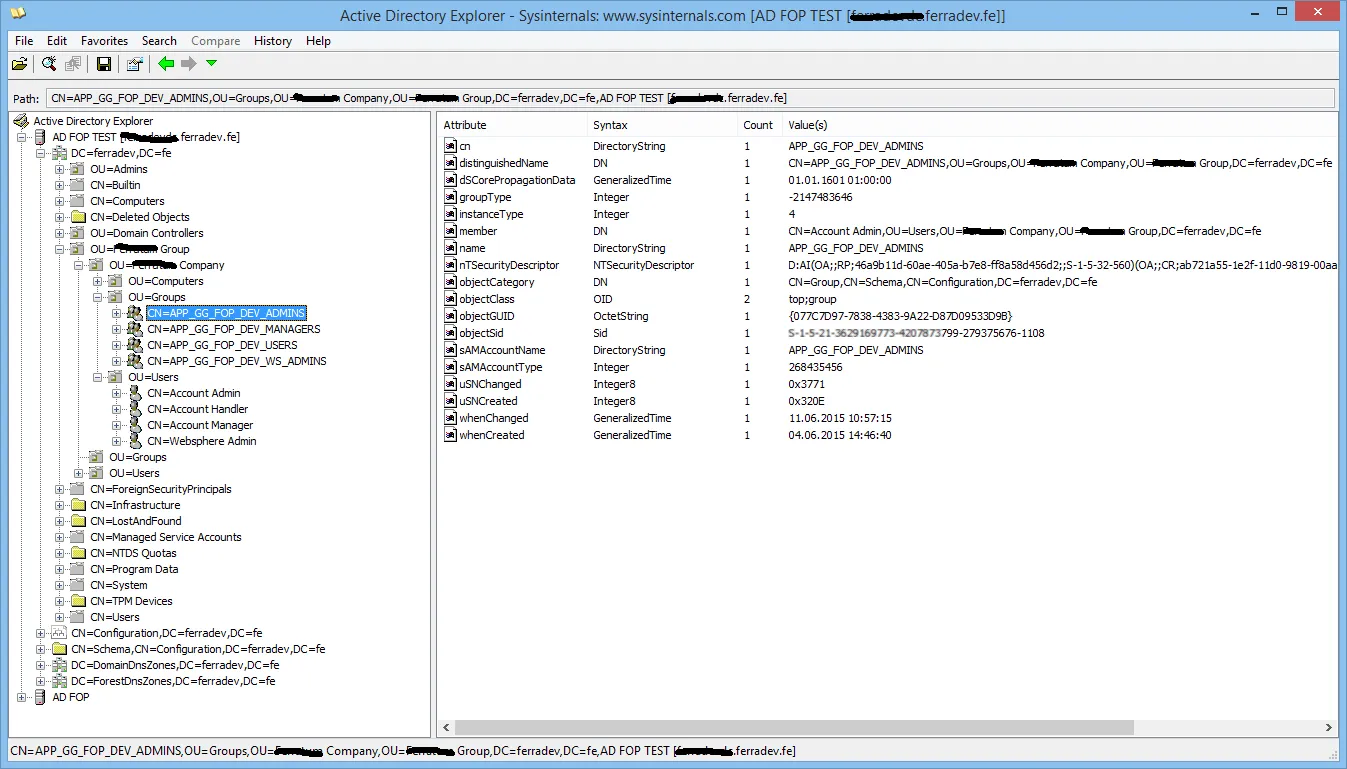The image size is (1347, 769).
Task: Open the File menu
Action: (24, 41)
